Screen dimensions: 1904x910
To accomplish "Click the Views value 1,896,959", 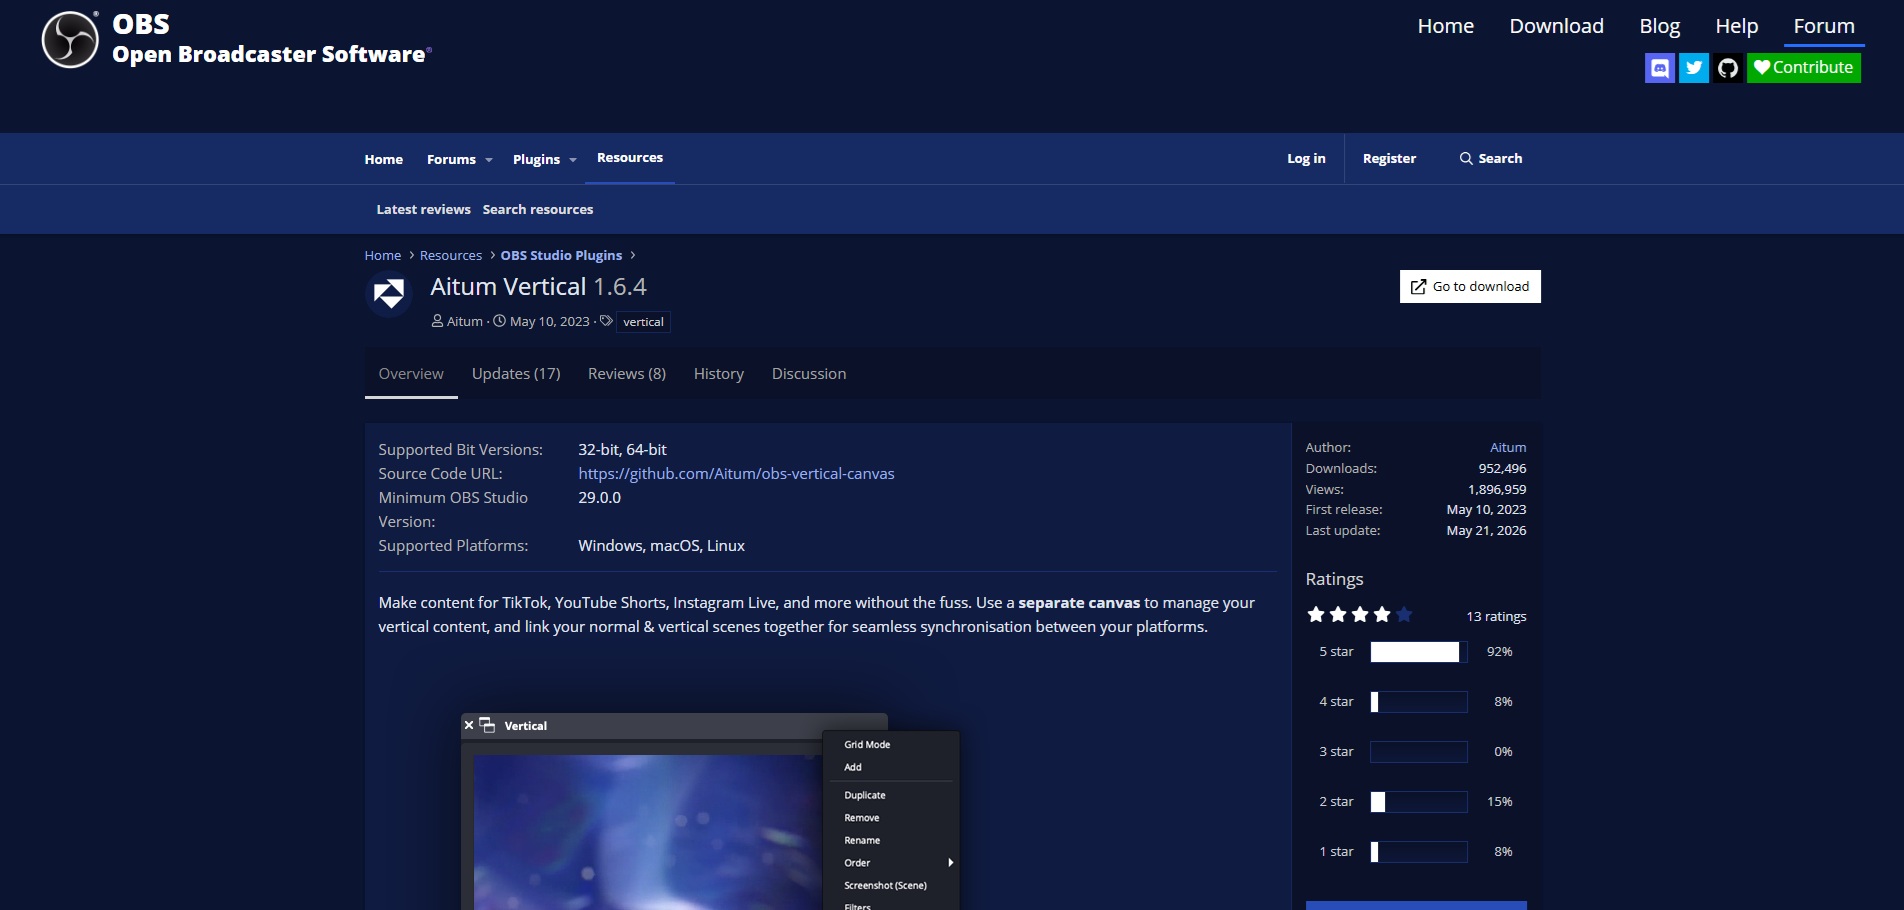I will click(x=1497, y=490).
